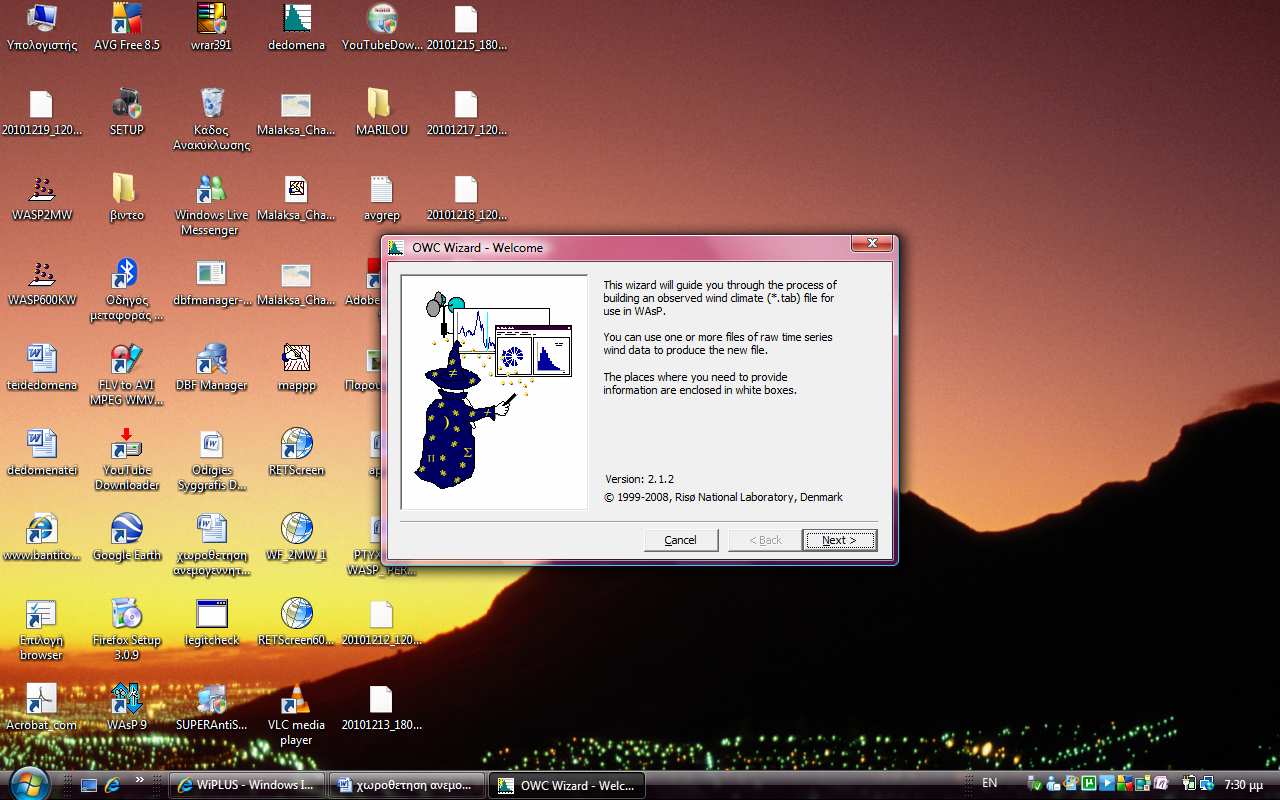Viewport: 1280px width, 800px height.
Task: Select the MARILOU folder
Action: coord(382,113)
